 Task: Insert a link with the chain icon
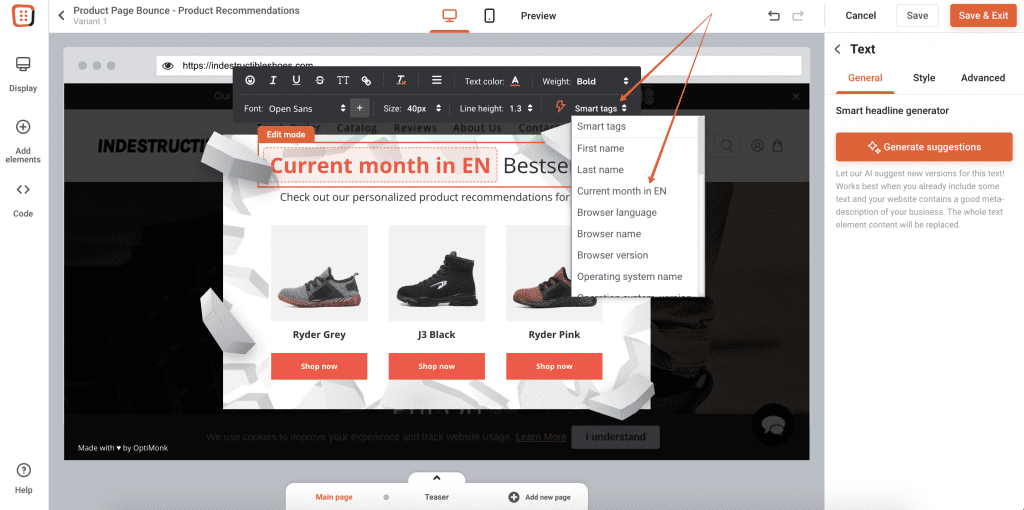tap(366, 81)
